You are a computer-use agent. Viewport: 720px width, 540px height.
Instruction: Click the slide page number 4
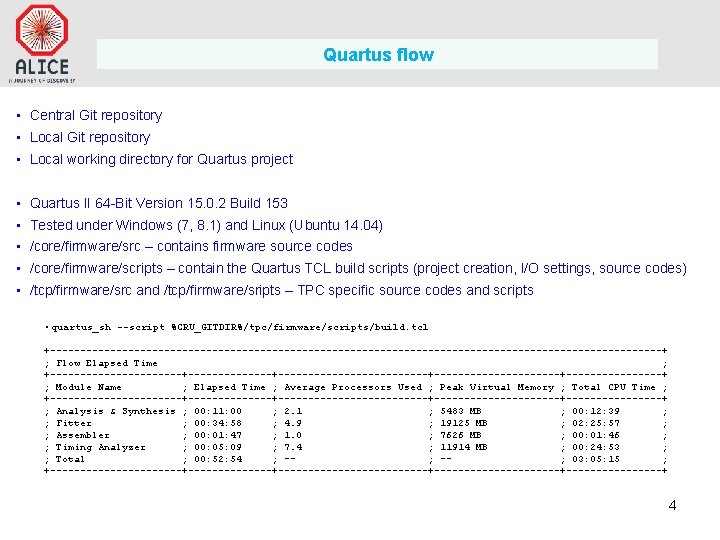672,506
